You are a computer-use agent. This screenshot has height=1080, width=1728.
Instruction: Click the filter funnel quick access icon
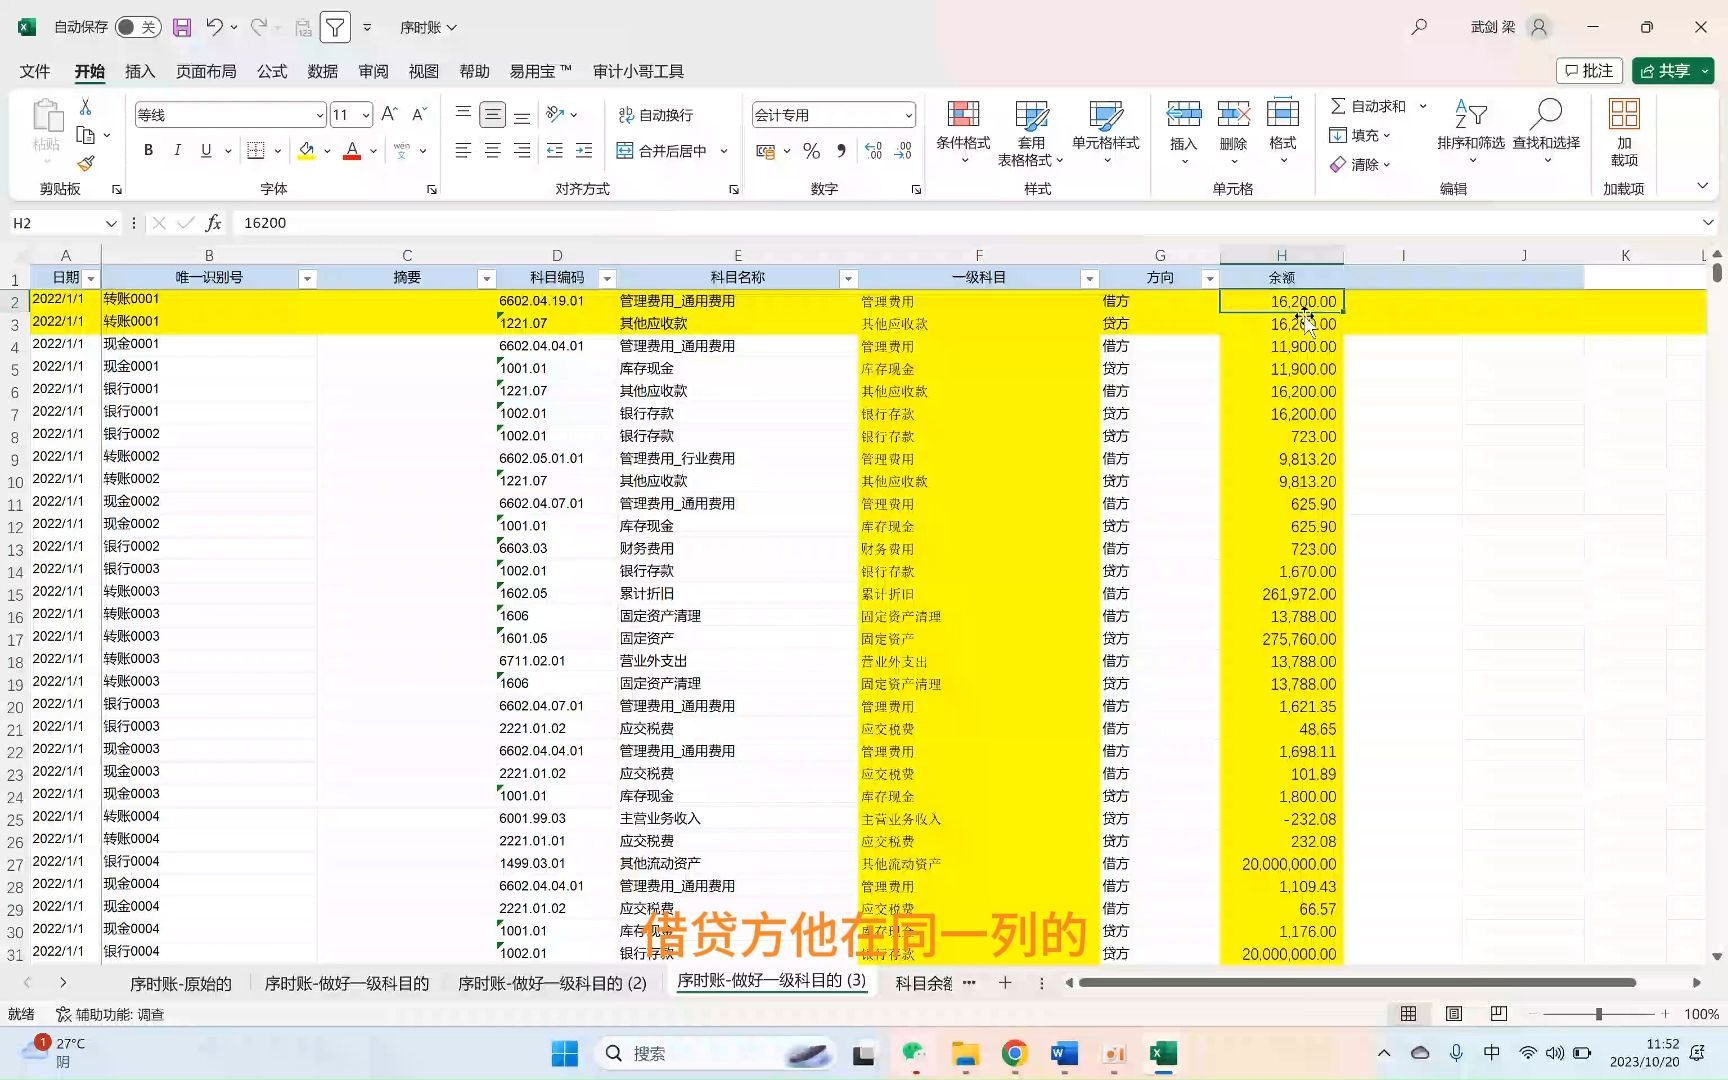click(336, 27)
